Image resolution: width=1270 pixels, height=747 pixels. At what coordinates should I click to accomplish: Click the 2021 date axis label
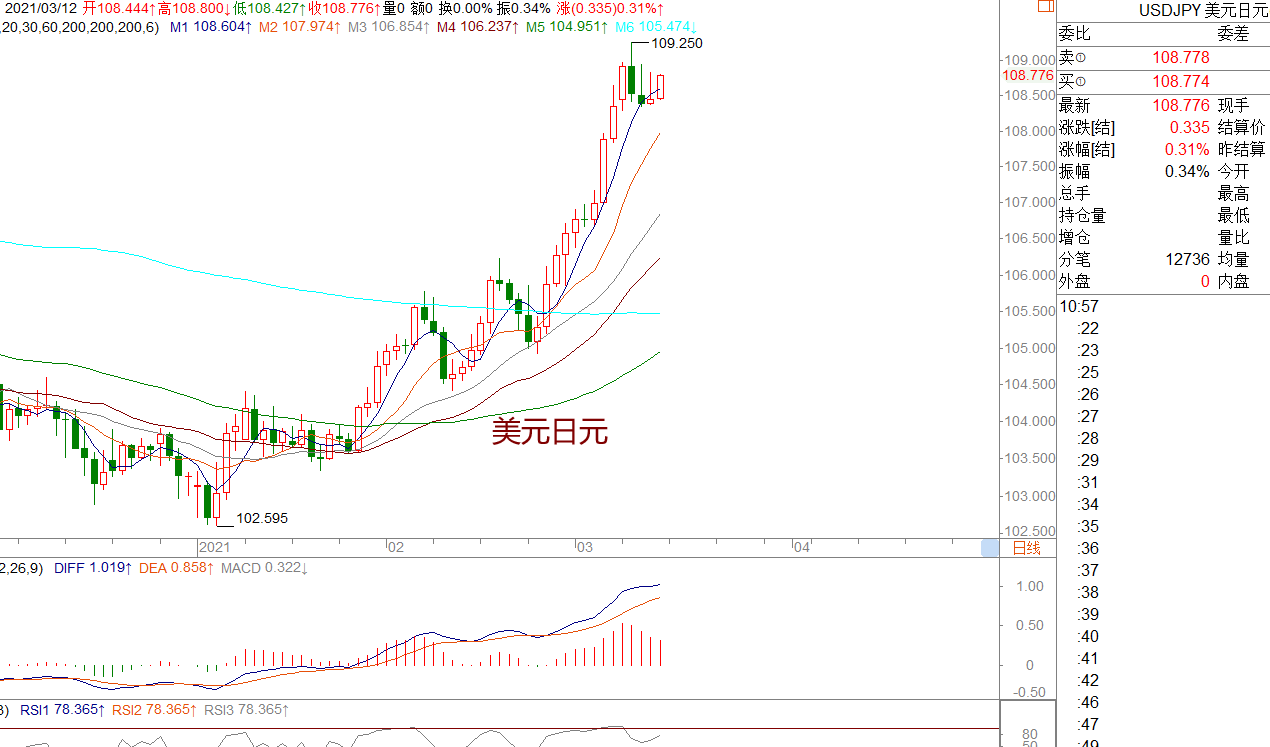coord(215,547)
